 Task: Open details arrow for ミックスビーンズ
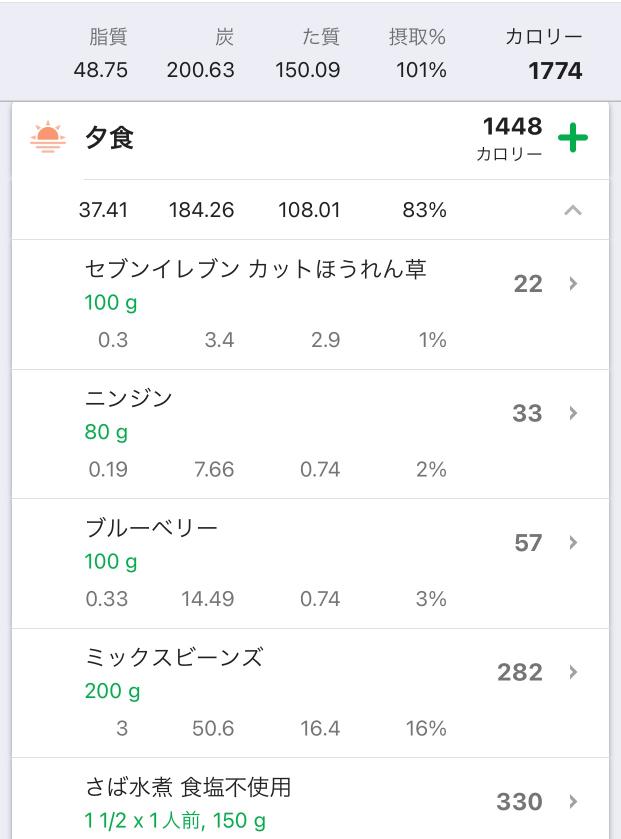(x=573, y=672)
